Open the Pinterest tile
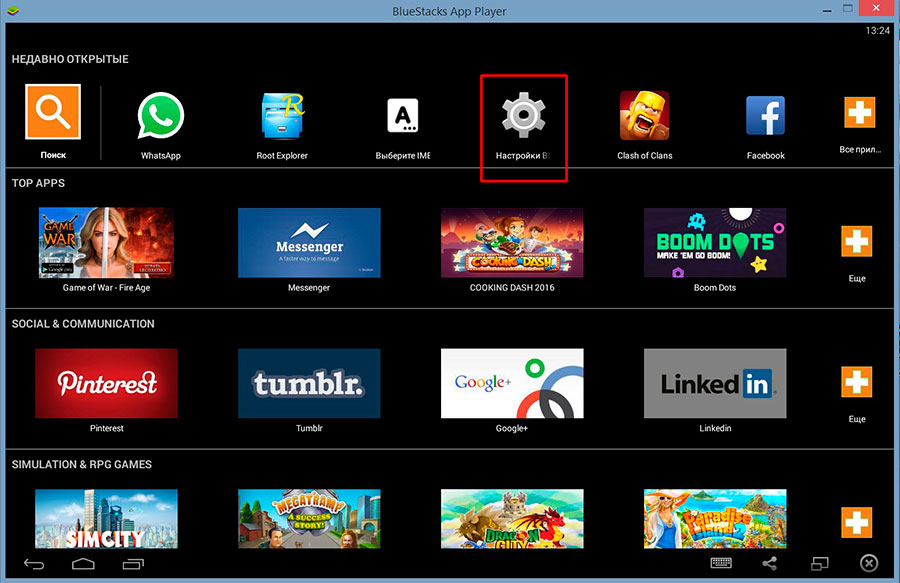900x583 pixels. (x=106, y=383)
